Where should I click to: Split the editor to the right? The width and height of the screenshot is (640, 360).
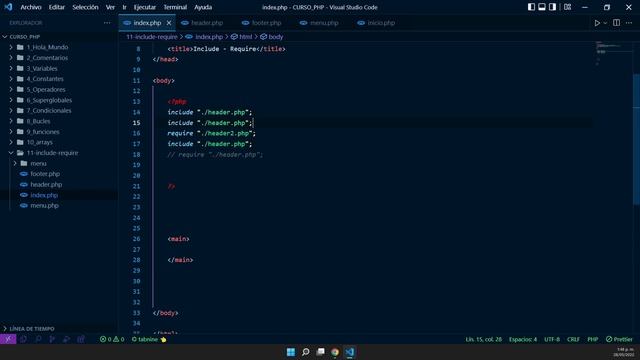(616, 23)
